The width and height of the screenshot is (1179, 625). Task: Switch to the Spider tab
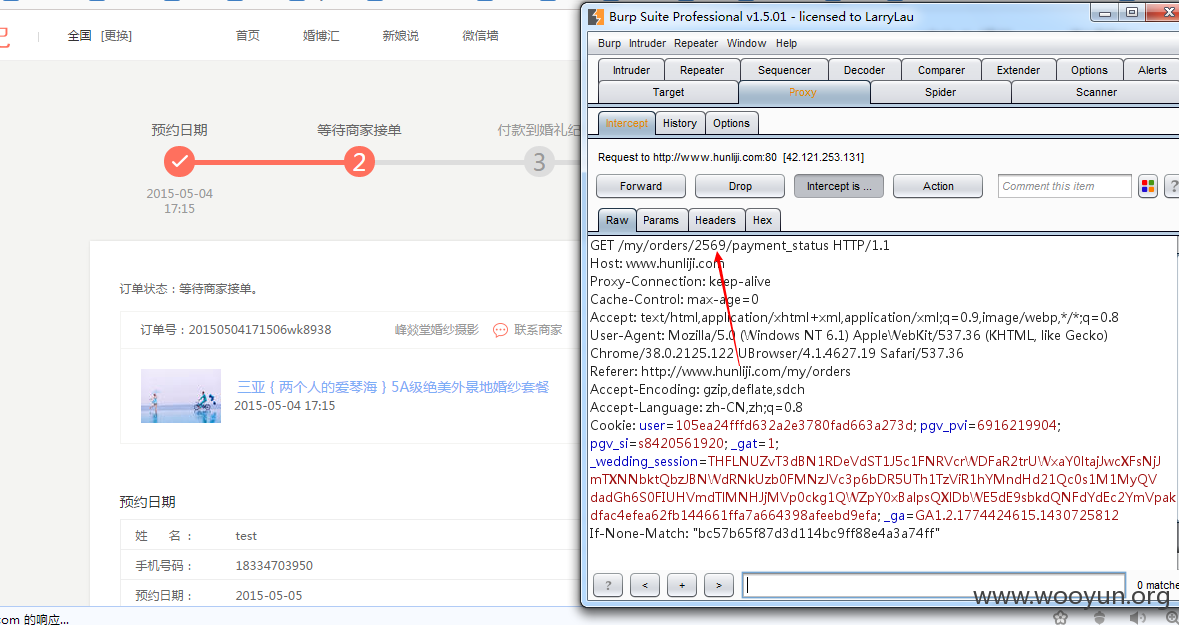pyautogui.click(x=941, y=92)
